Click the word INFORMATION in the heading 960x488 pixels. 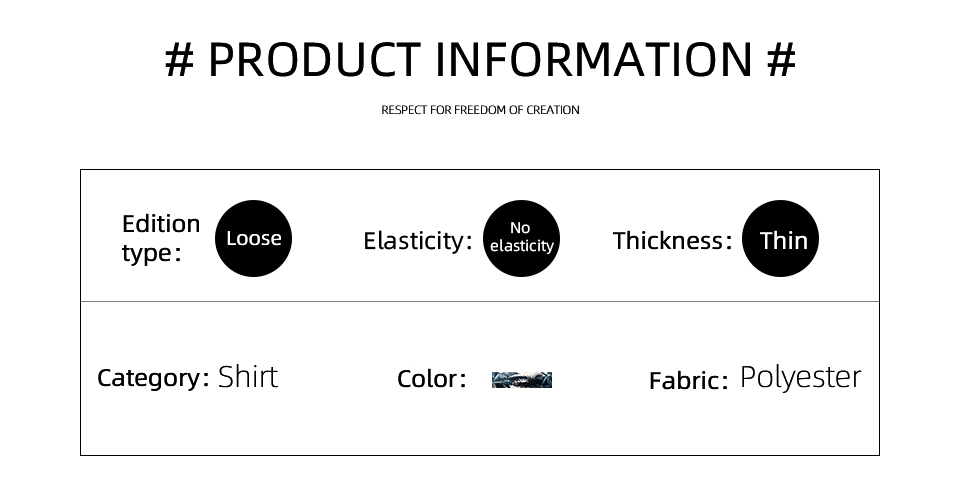(593, 60)
